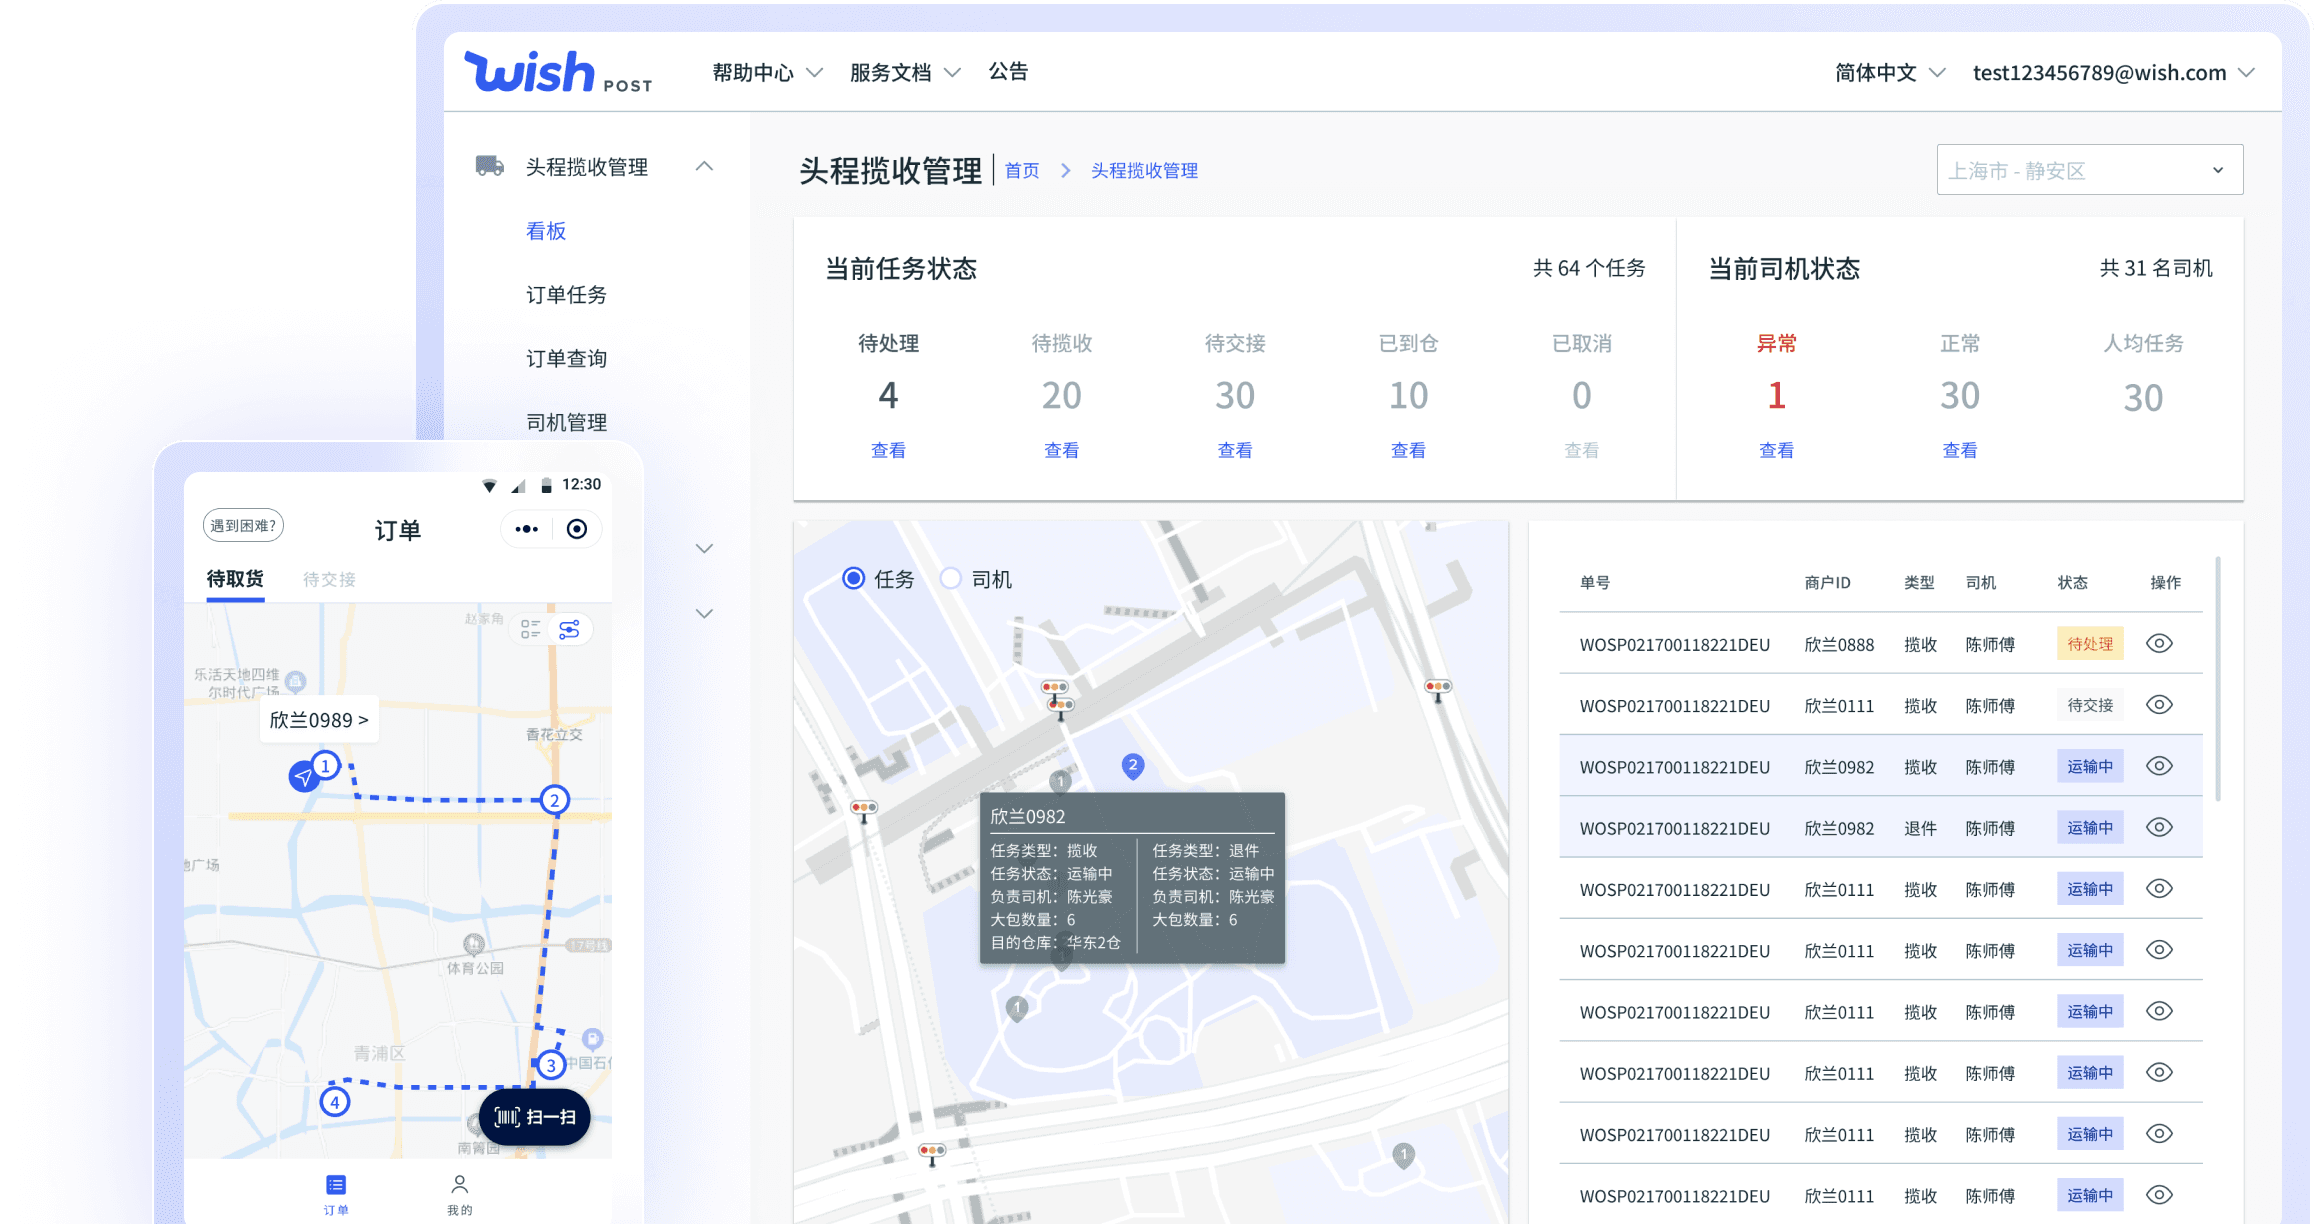
Task: Click the grey 待交接 status tag in the table
Action: pos(2090,705)
